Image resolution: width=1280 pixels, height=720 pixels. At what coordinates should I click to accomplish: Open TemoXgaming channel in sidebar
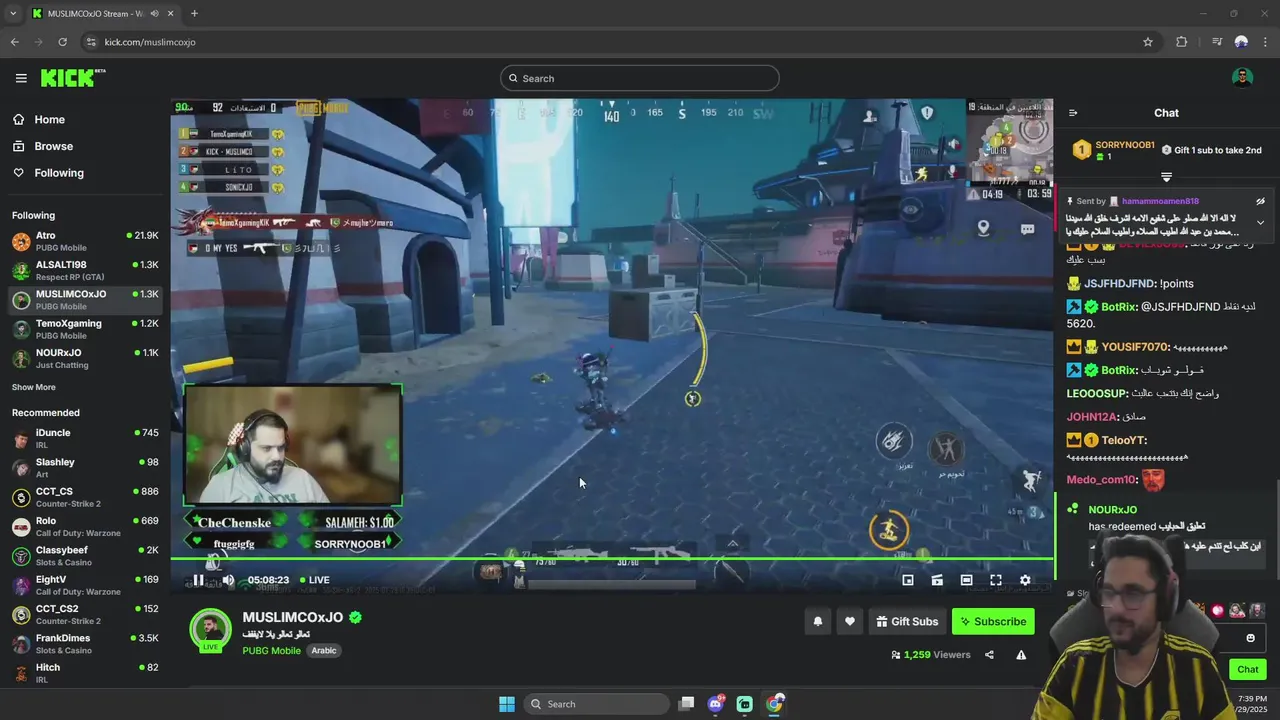[85, 329]
